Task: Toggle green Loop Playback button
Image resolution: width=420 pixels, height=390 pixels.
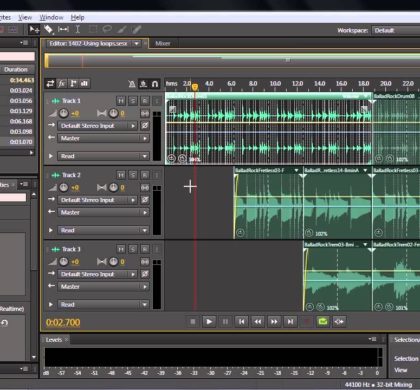Action: pos(323,321)
